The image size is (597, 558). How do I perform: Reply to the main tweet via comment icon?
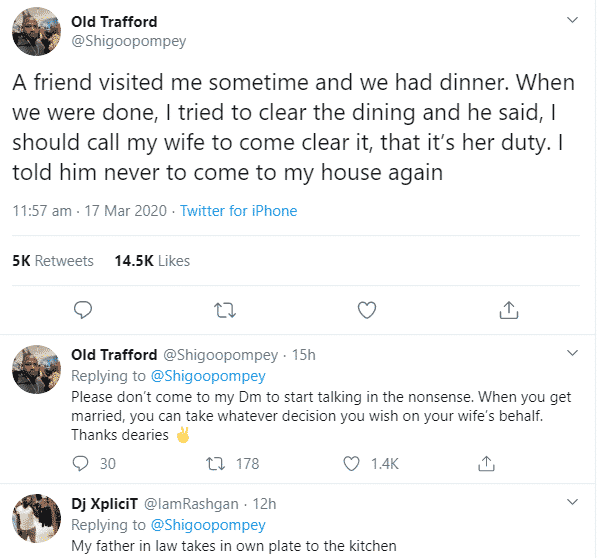(83, 310)
